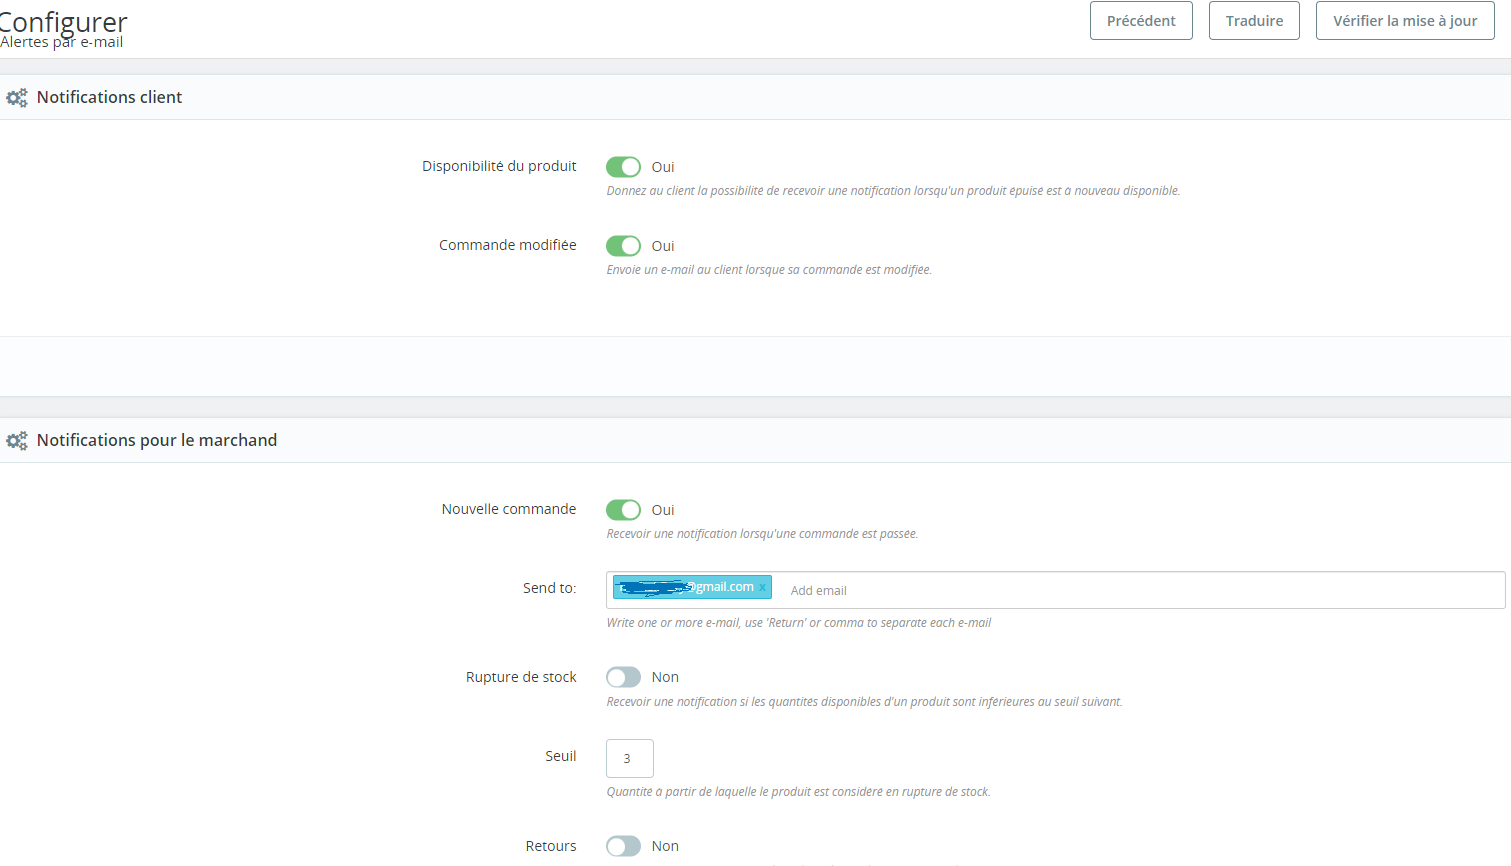Click the cogs icon on Notifications pour le marchand

(x=16, y=440)
